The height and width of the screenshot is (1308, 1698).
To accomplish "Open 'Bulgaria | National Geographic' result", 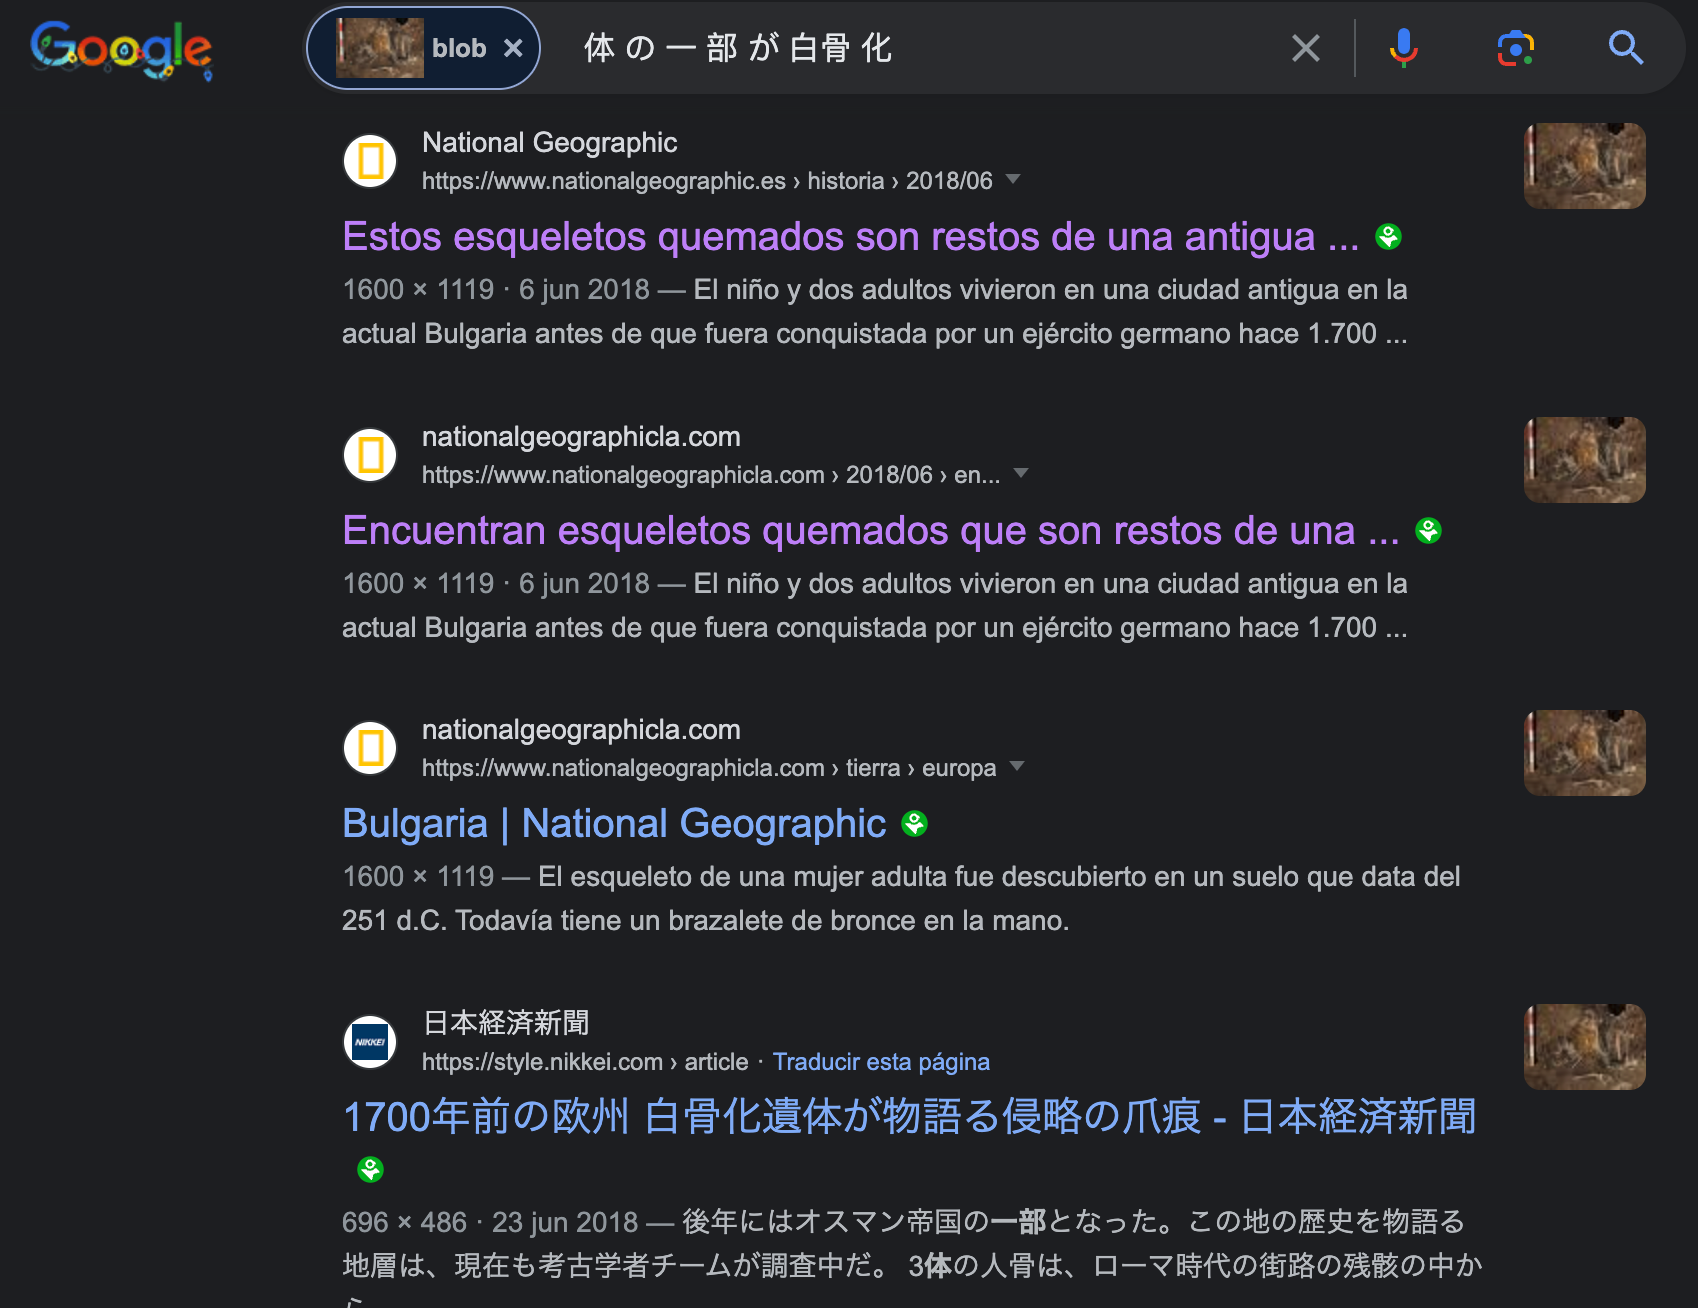I will (x=614, y=824).
